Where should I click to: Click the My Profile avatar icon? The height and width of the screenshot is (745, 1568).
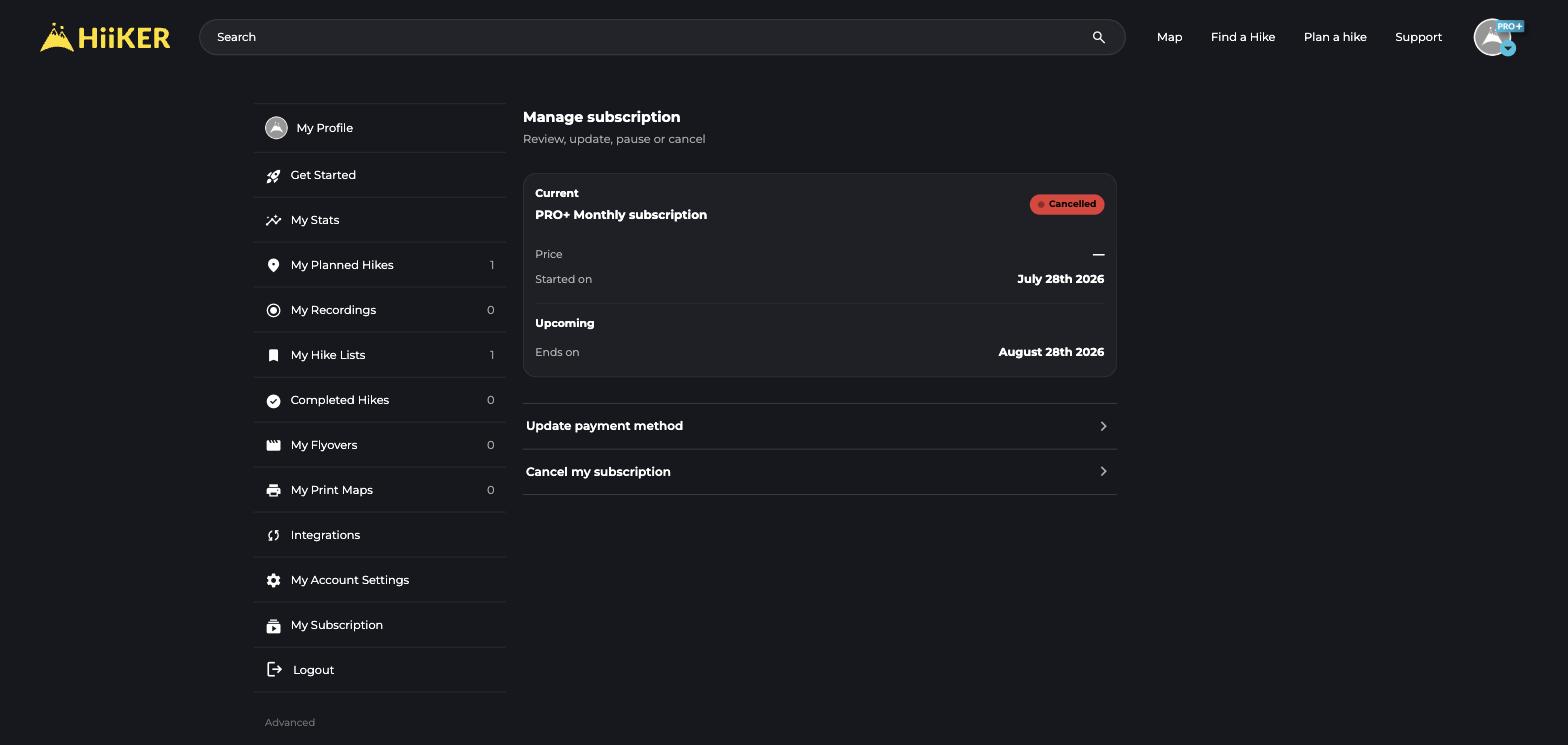[x=276, y=128]
